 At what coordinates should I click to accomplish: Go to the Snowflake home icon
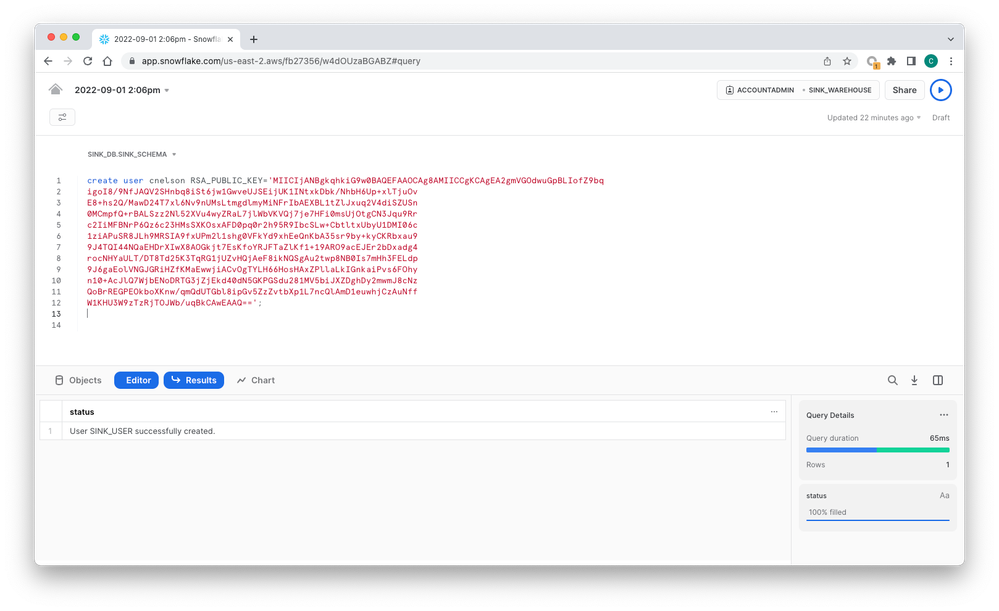pyautogui.click(x=55, y=90)
